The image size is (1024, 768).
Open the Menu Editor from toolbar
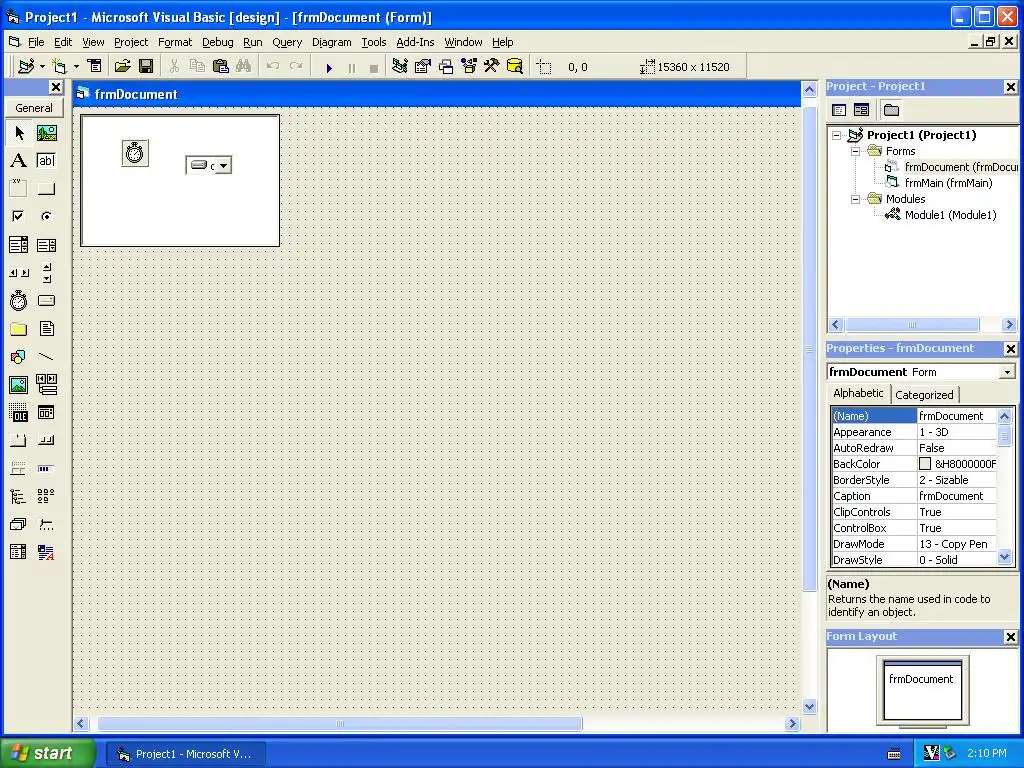pos(95,66)
